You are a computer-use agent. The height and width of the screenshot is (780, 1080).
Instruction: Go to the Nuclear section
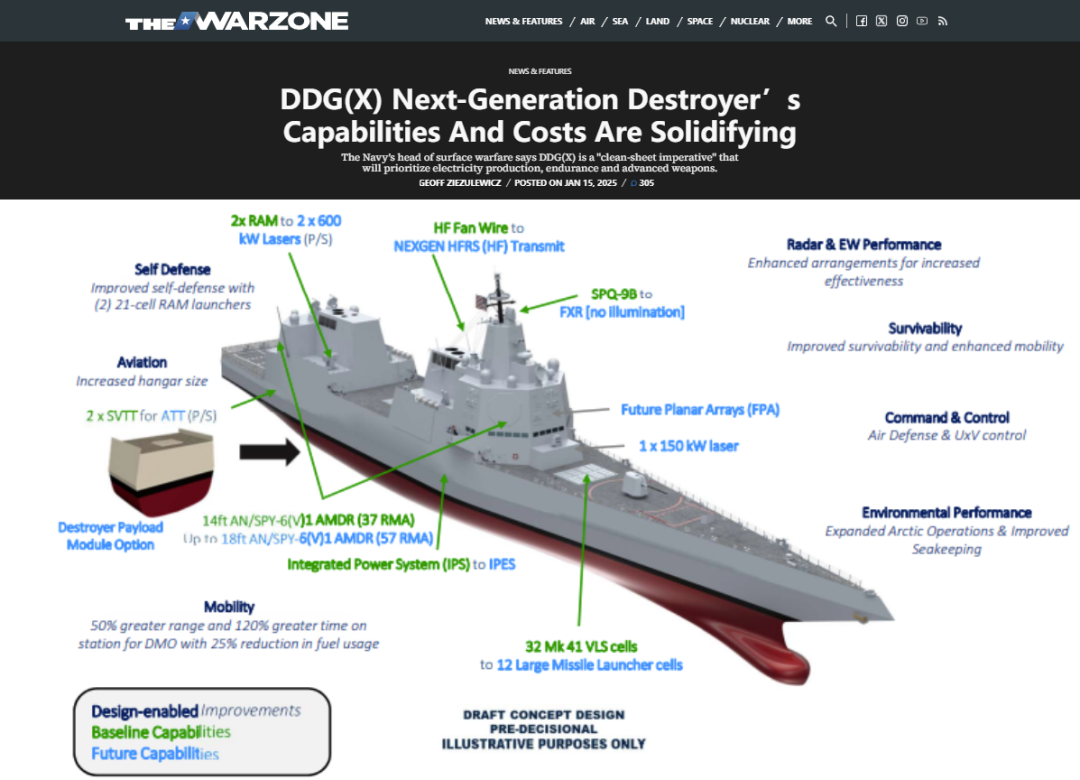(x=750, y=21)
